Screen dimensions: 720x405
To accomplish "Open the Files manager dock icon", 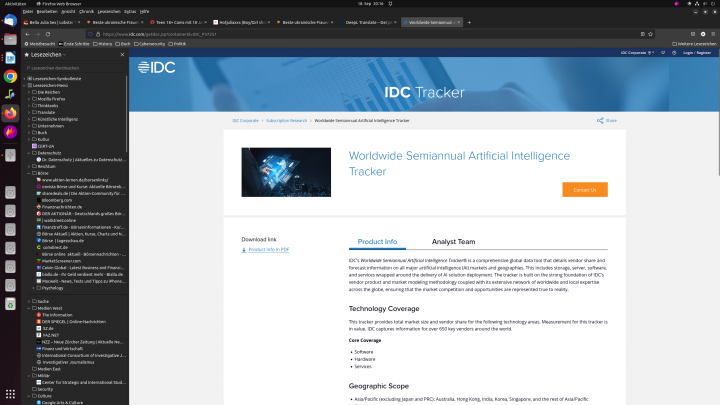I will pos(10,39).
